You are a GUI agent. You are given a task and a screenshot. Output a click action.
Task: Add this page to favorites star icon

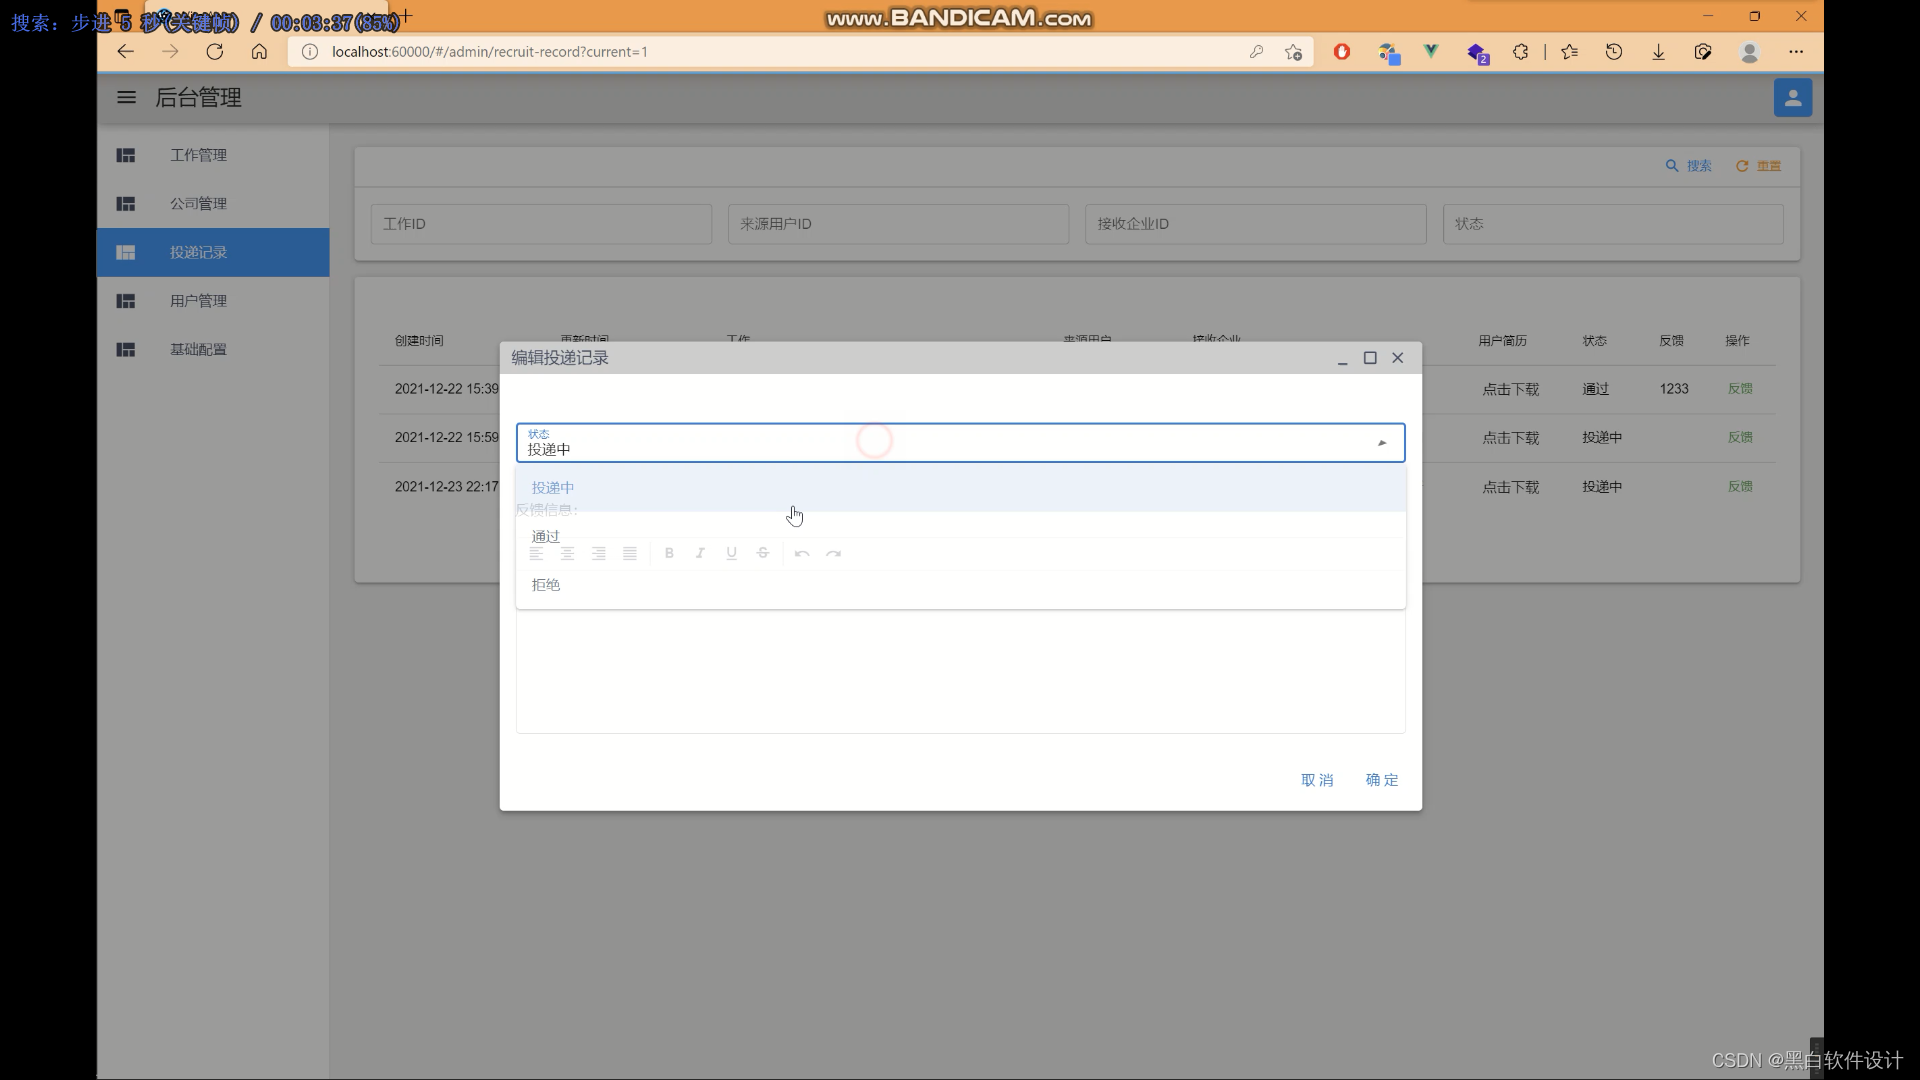pyautogui.click(x=1294, y=52)
